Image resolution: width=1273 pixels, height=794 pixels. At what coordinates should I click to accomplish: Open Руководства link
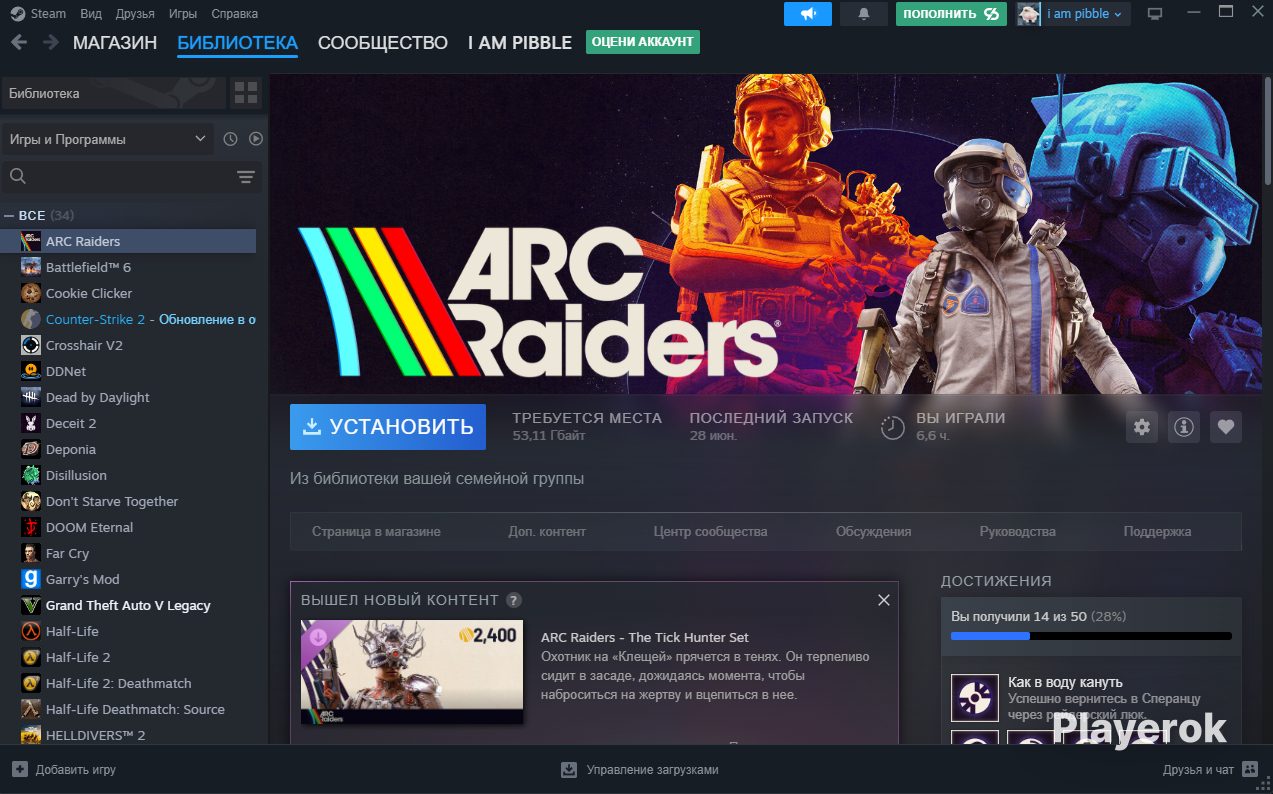[1018, 531]
